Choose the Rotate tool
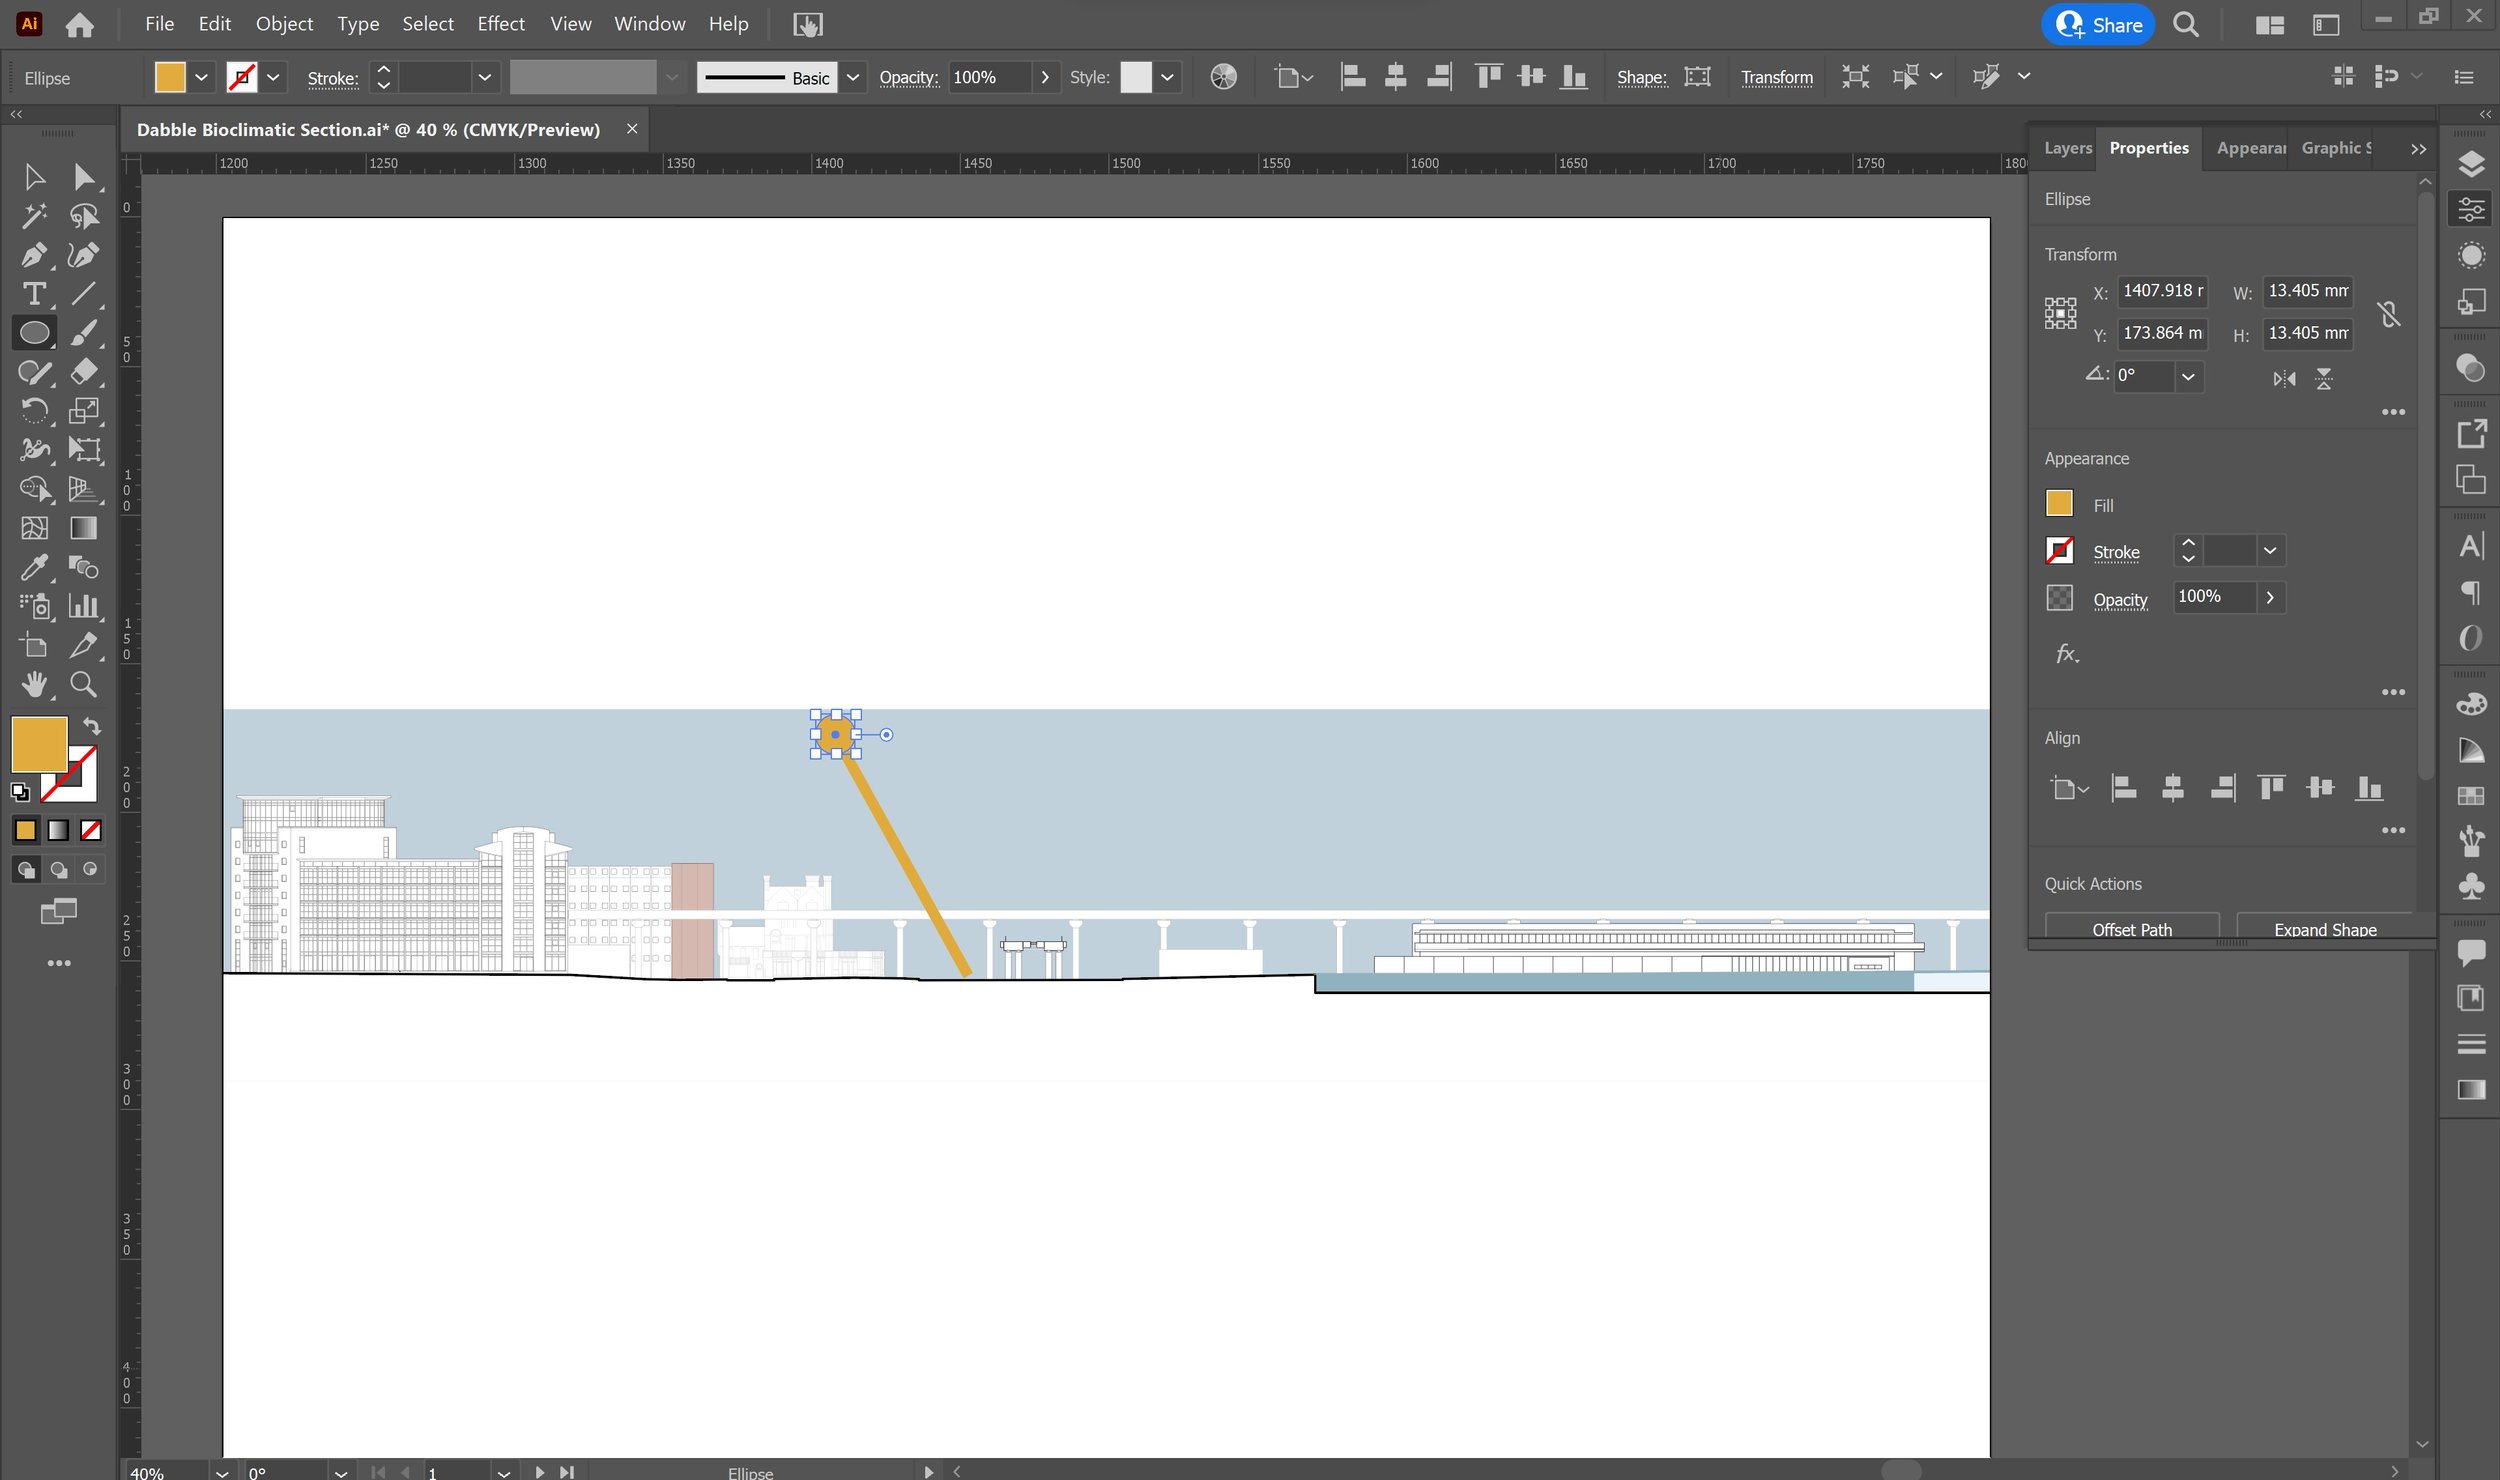Viewport: 2500px width, 1480px height. (34, 411)
